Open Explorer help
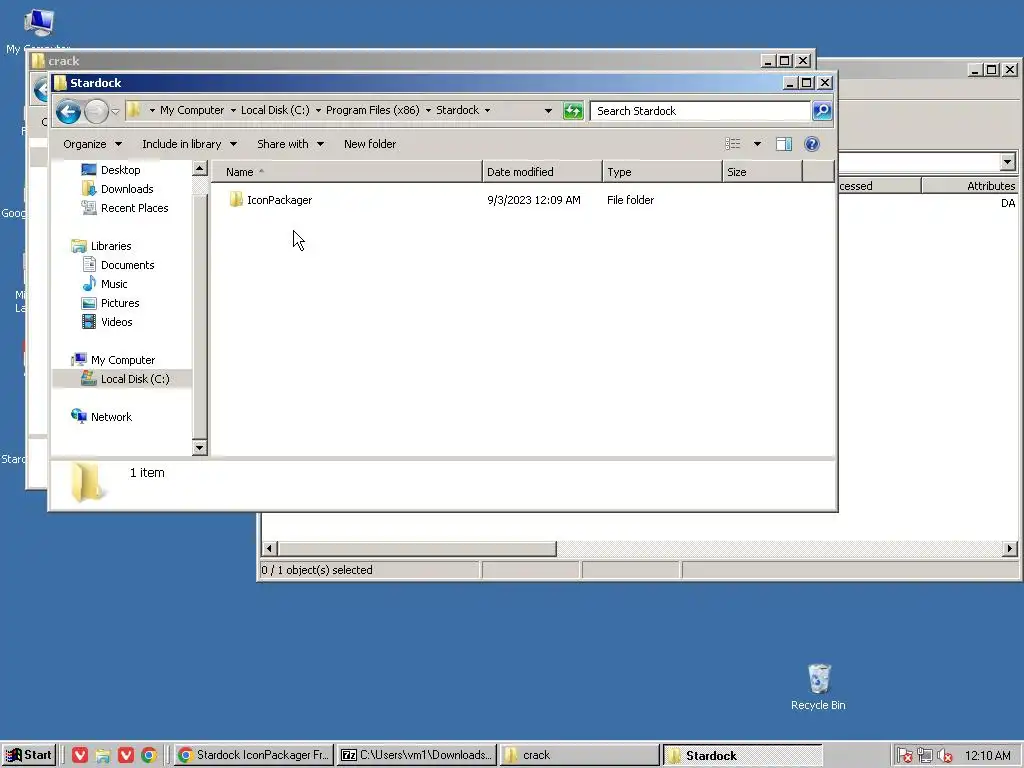The width and height of the screenshot is (1024, 768). click(812, 144)
